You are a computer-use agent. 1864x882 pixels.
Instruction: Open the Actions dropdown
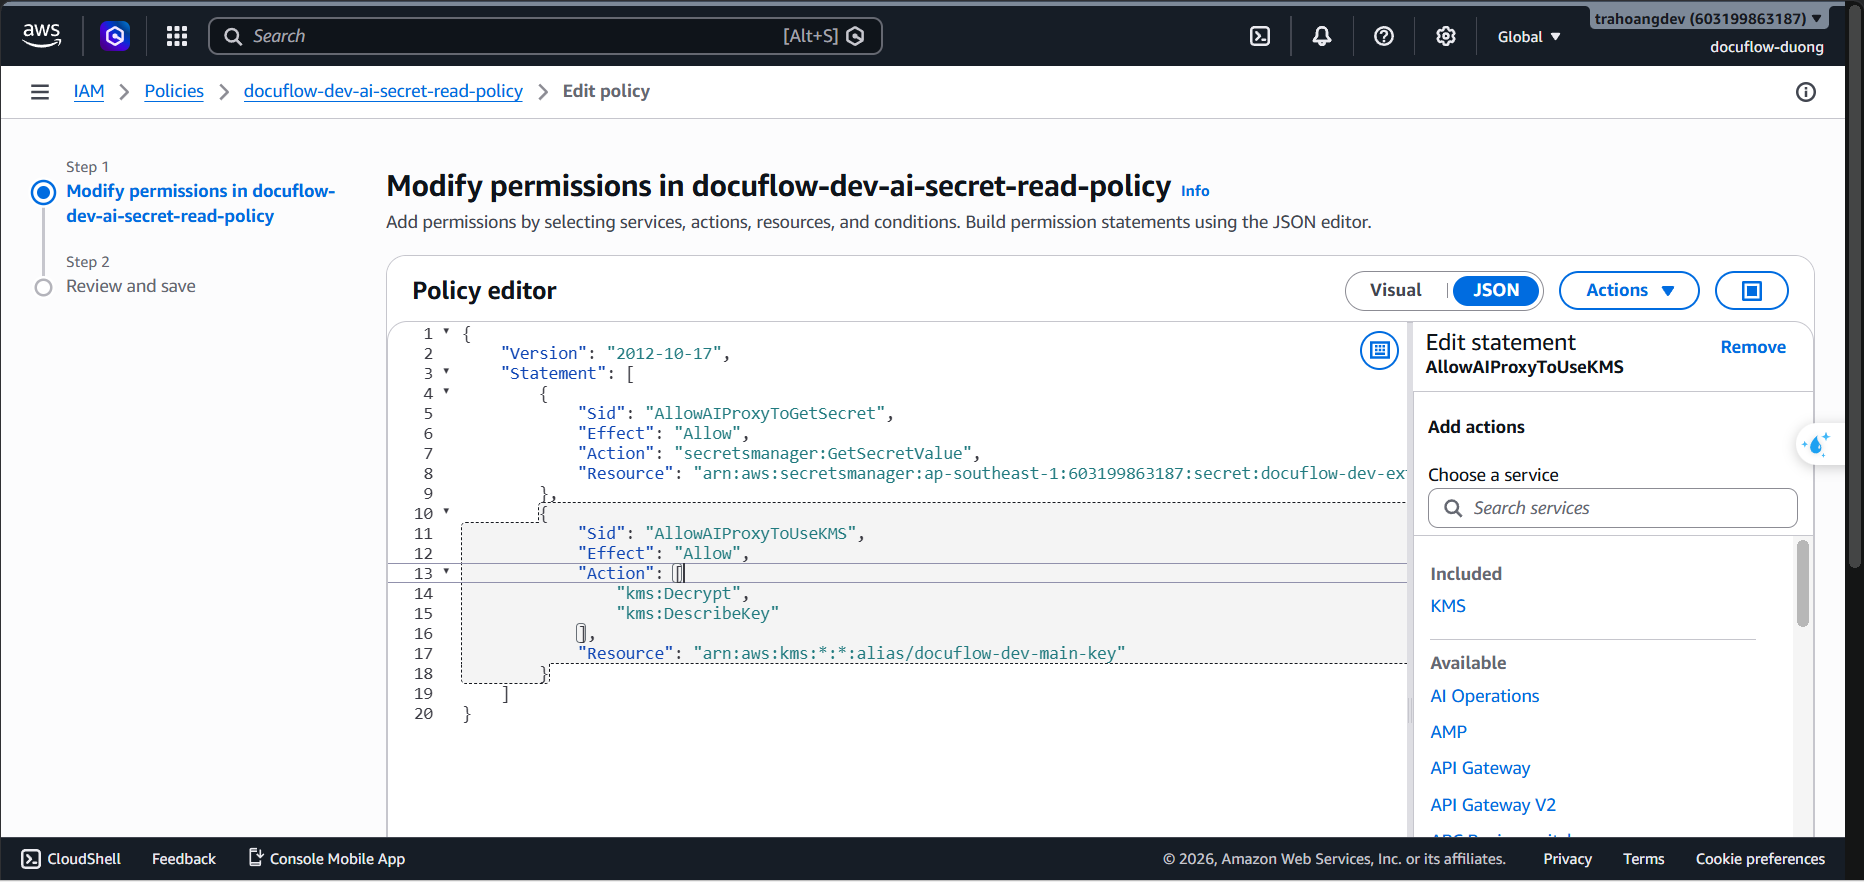(x=1629, y=291)
